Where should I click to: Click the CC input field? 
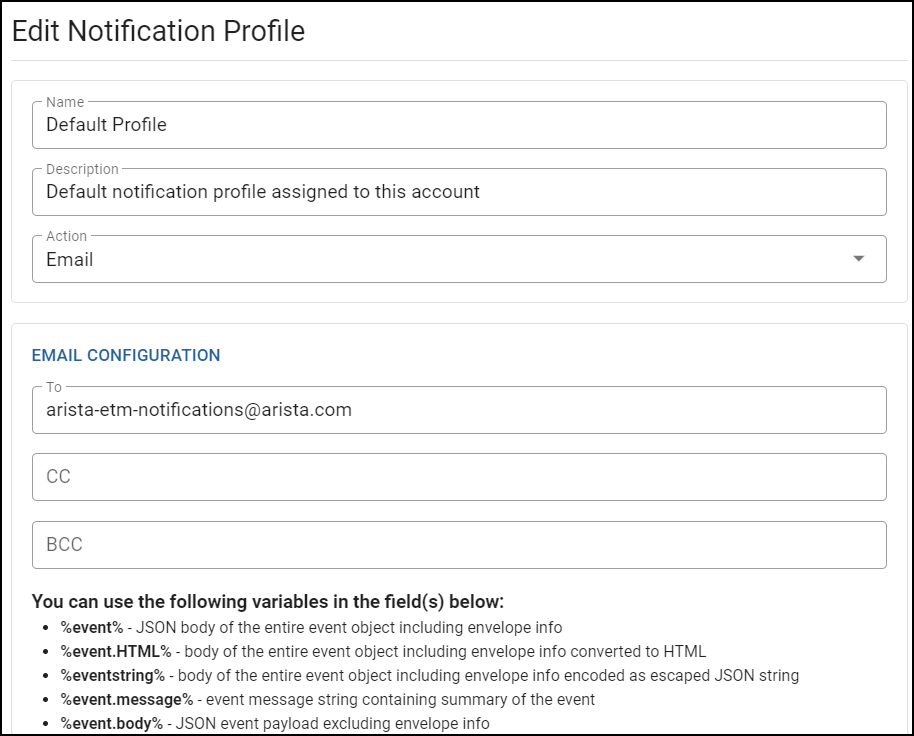pos(459,477)
